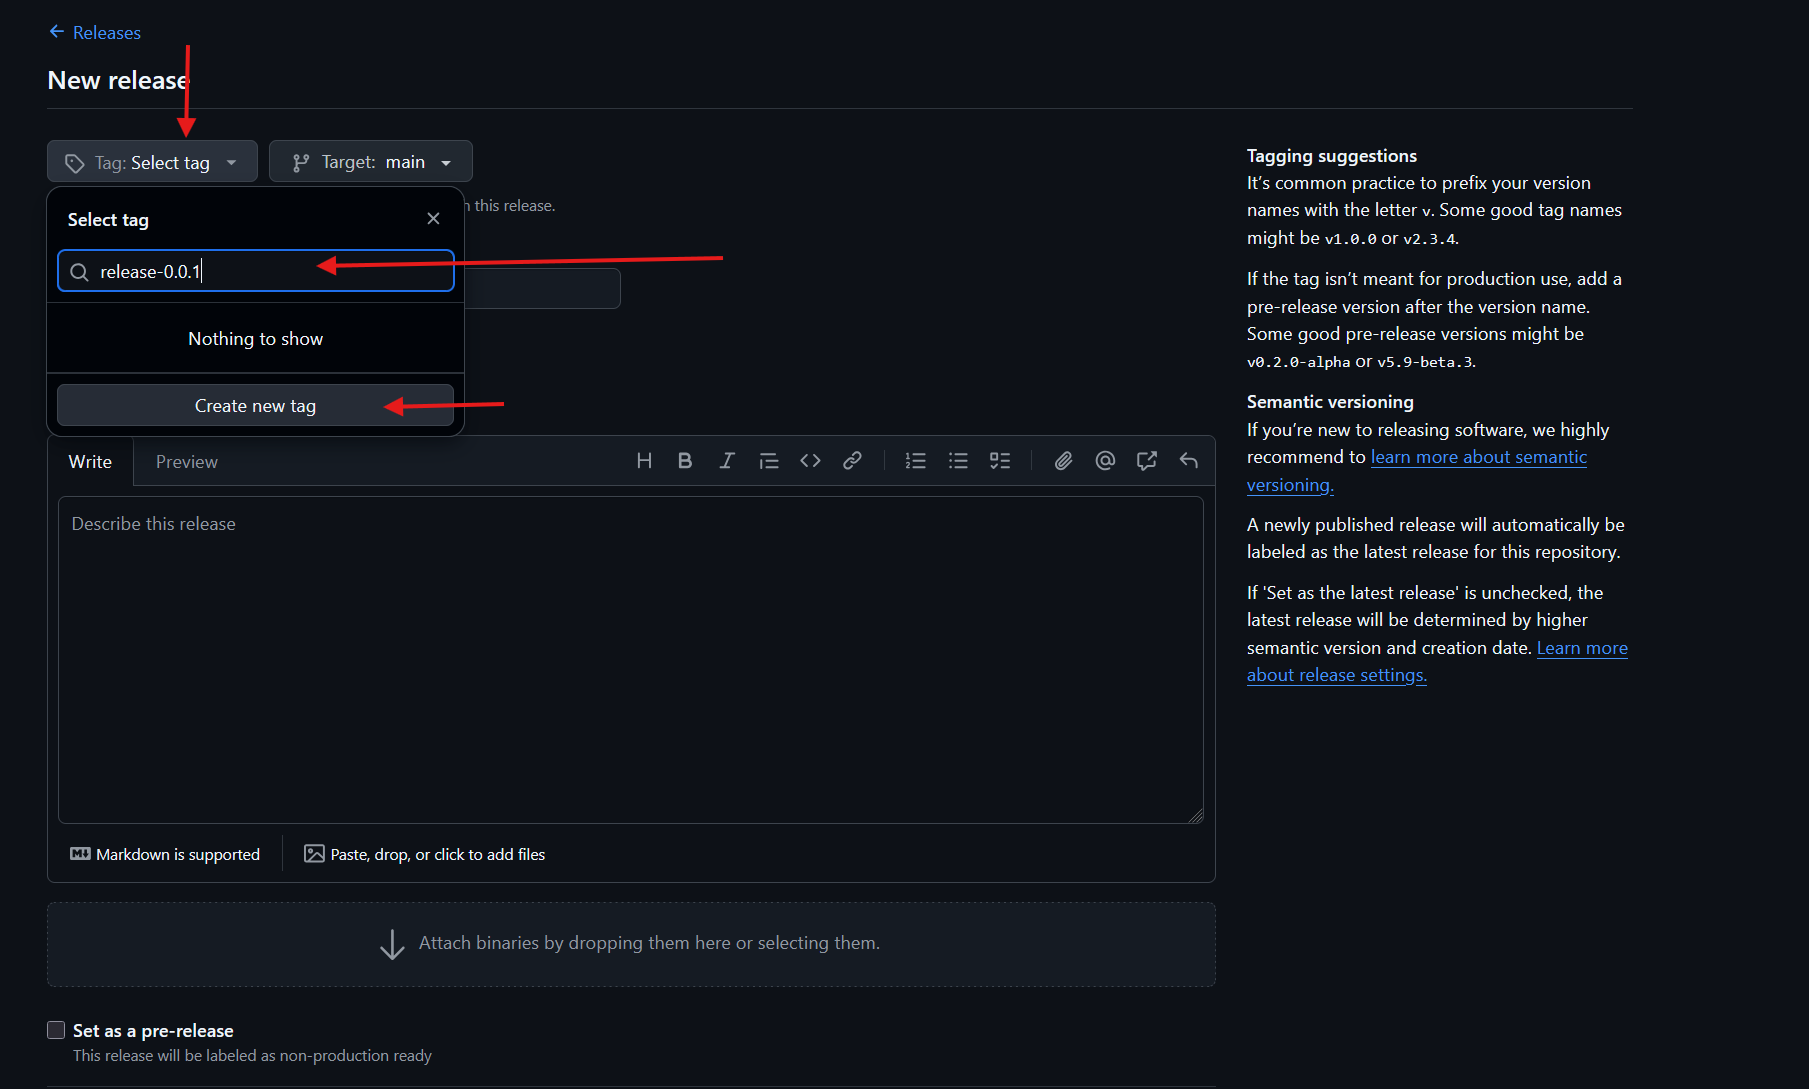This screenshot has height=1089, width=1809.
Task: Expand the Target: main branch dropdown
Action: coord(370,162)
